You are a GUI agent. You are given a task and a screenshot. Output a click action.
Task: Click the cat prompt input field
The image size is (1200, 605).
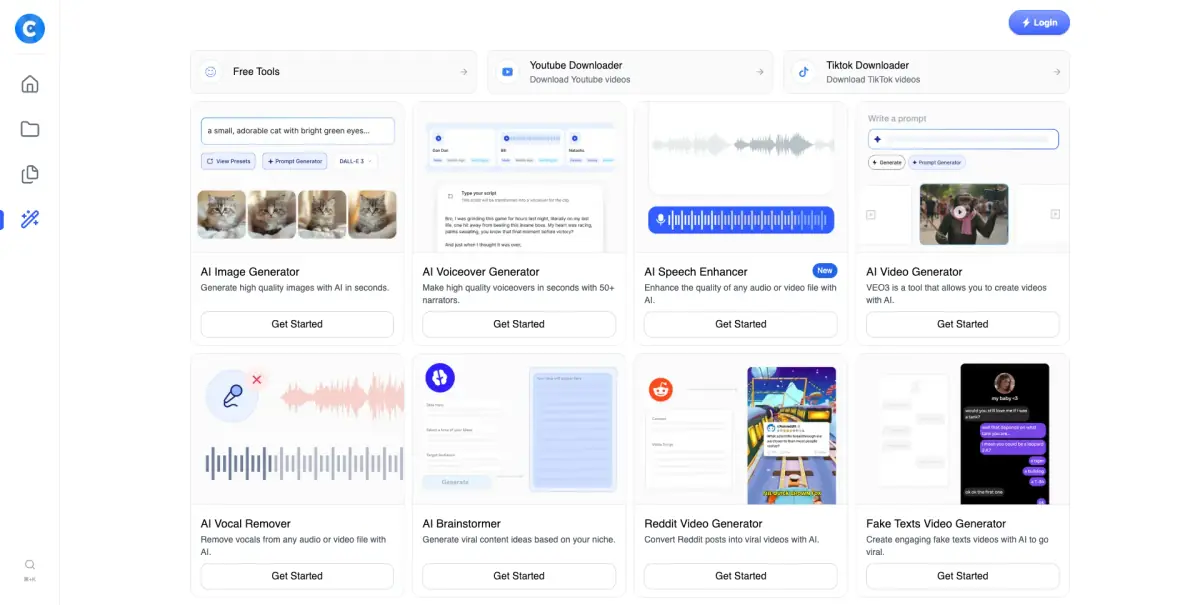tap(297, 131)
